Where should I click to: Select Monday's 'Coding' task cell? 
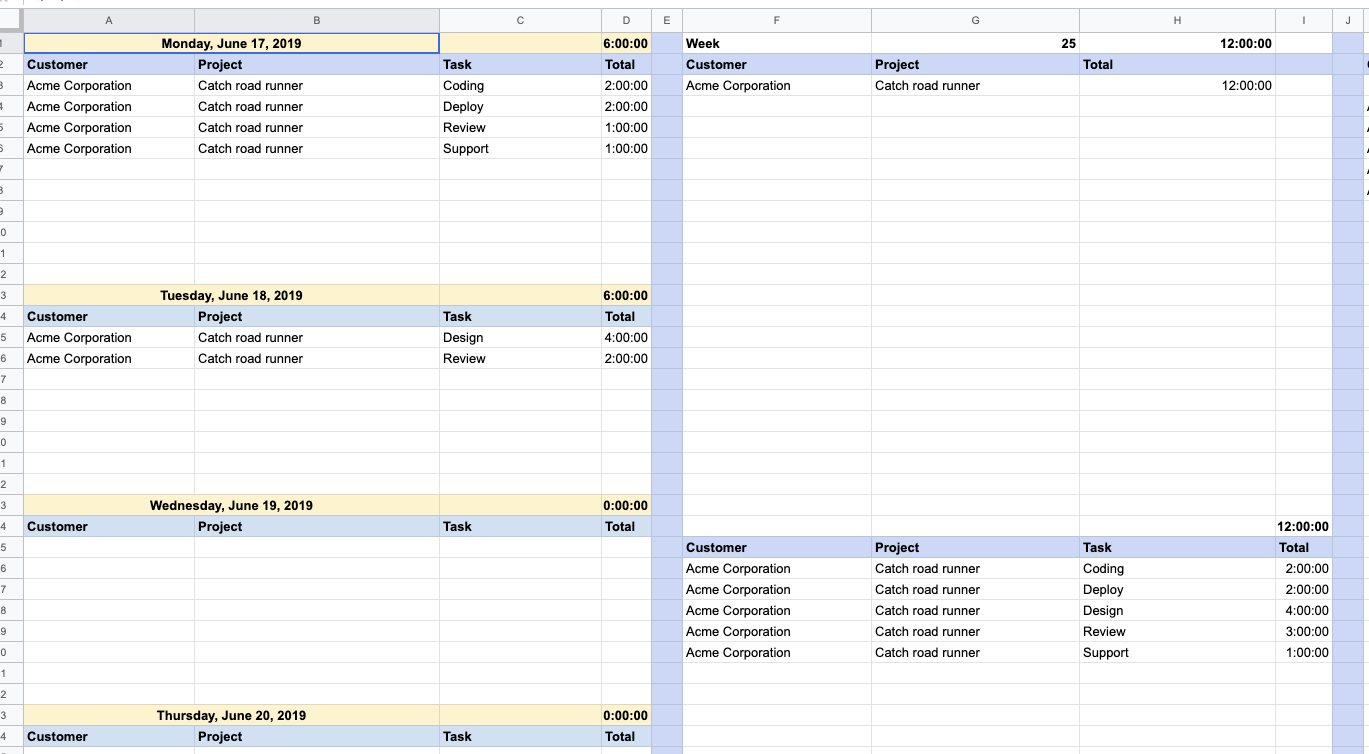tap(520, 86)
